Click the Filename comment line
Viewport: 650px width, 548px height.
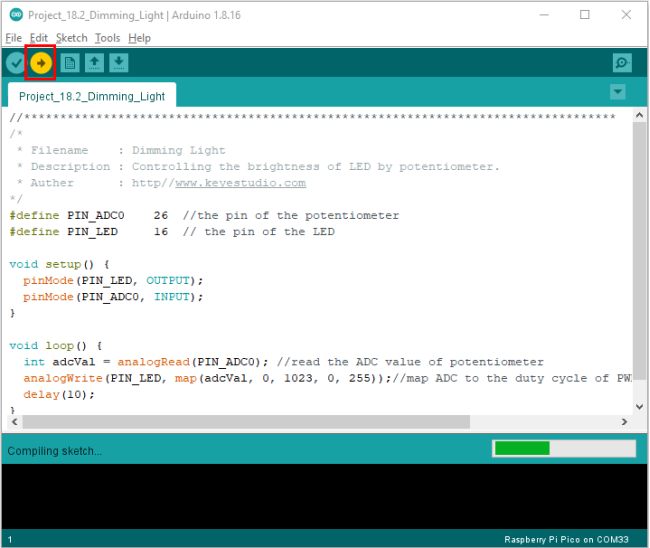pos(121,150)
